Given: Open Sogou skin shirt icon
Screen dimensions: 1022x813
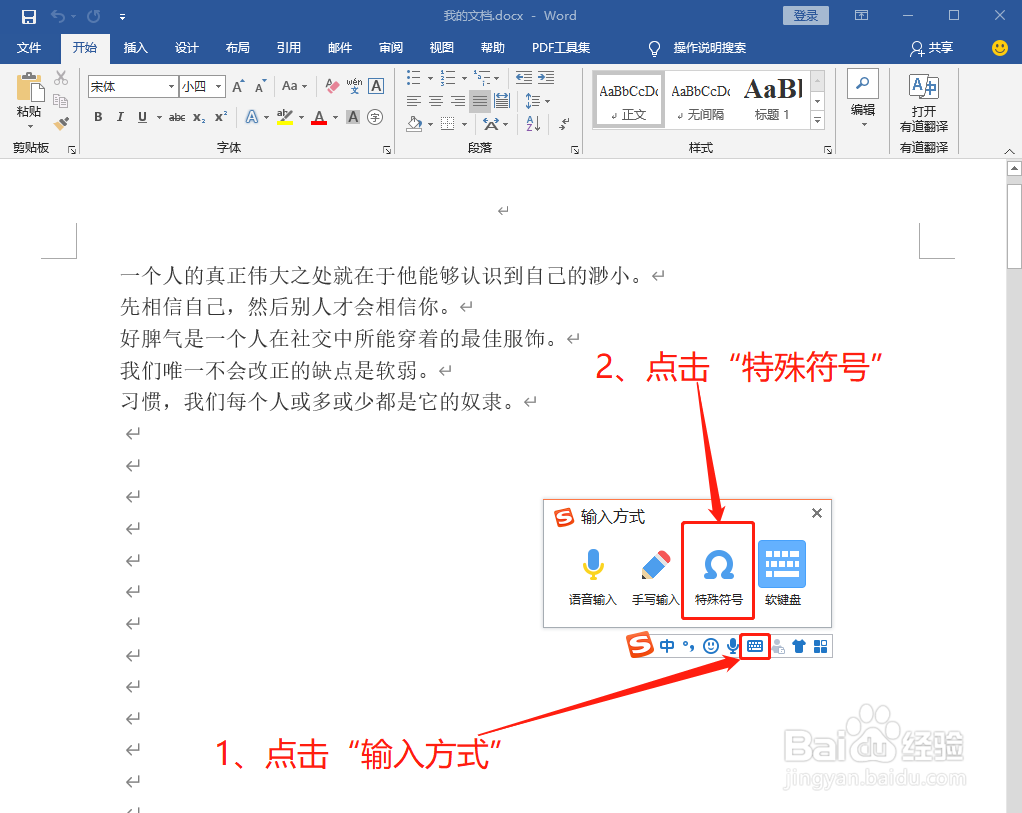Looking at the screenshot, I should point(799,646).
